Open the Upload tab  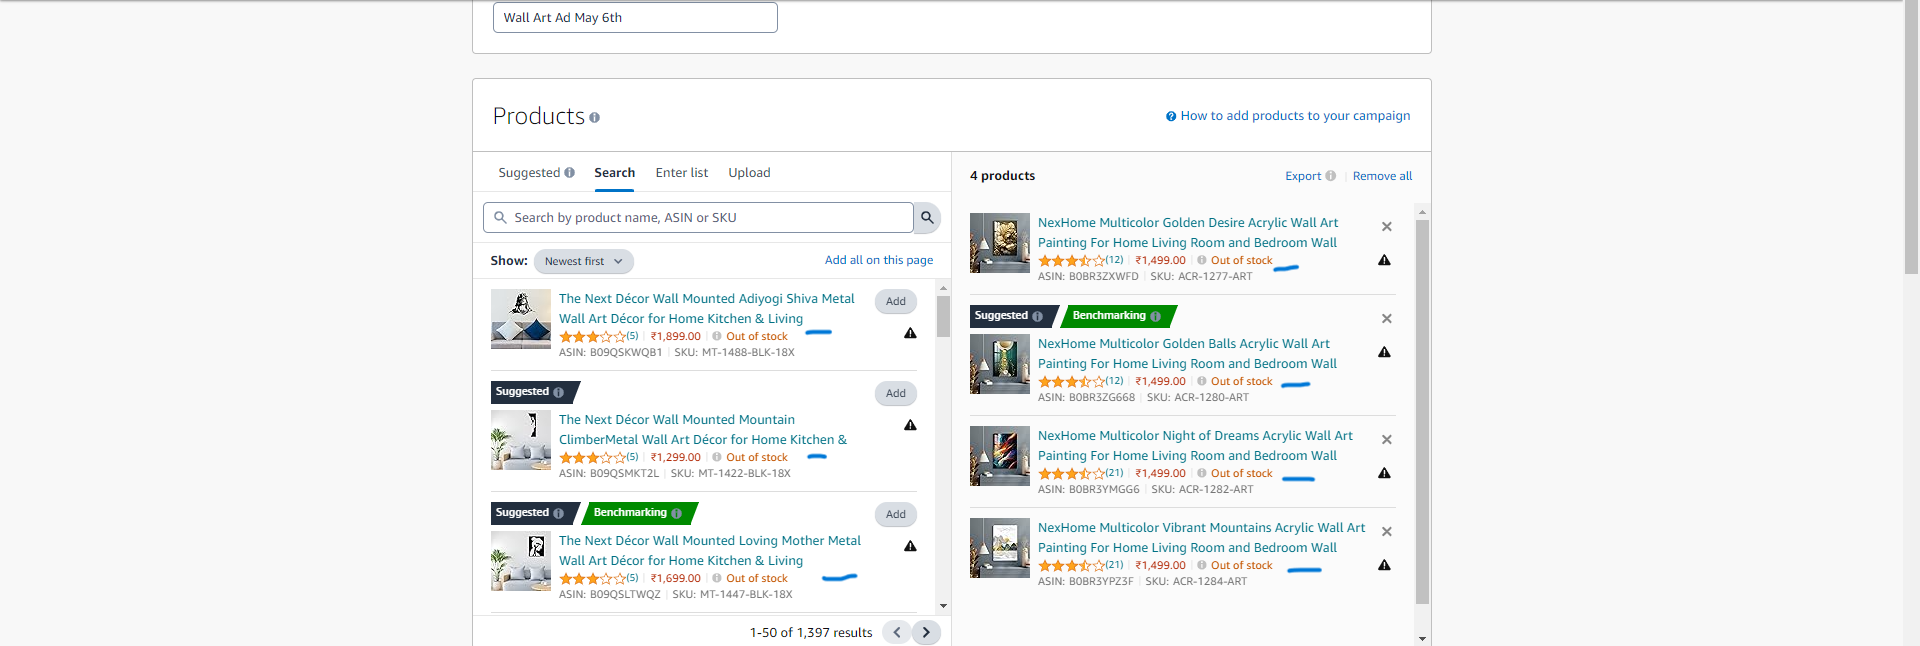[749, 173]
